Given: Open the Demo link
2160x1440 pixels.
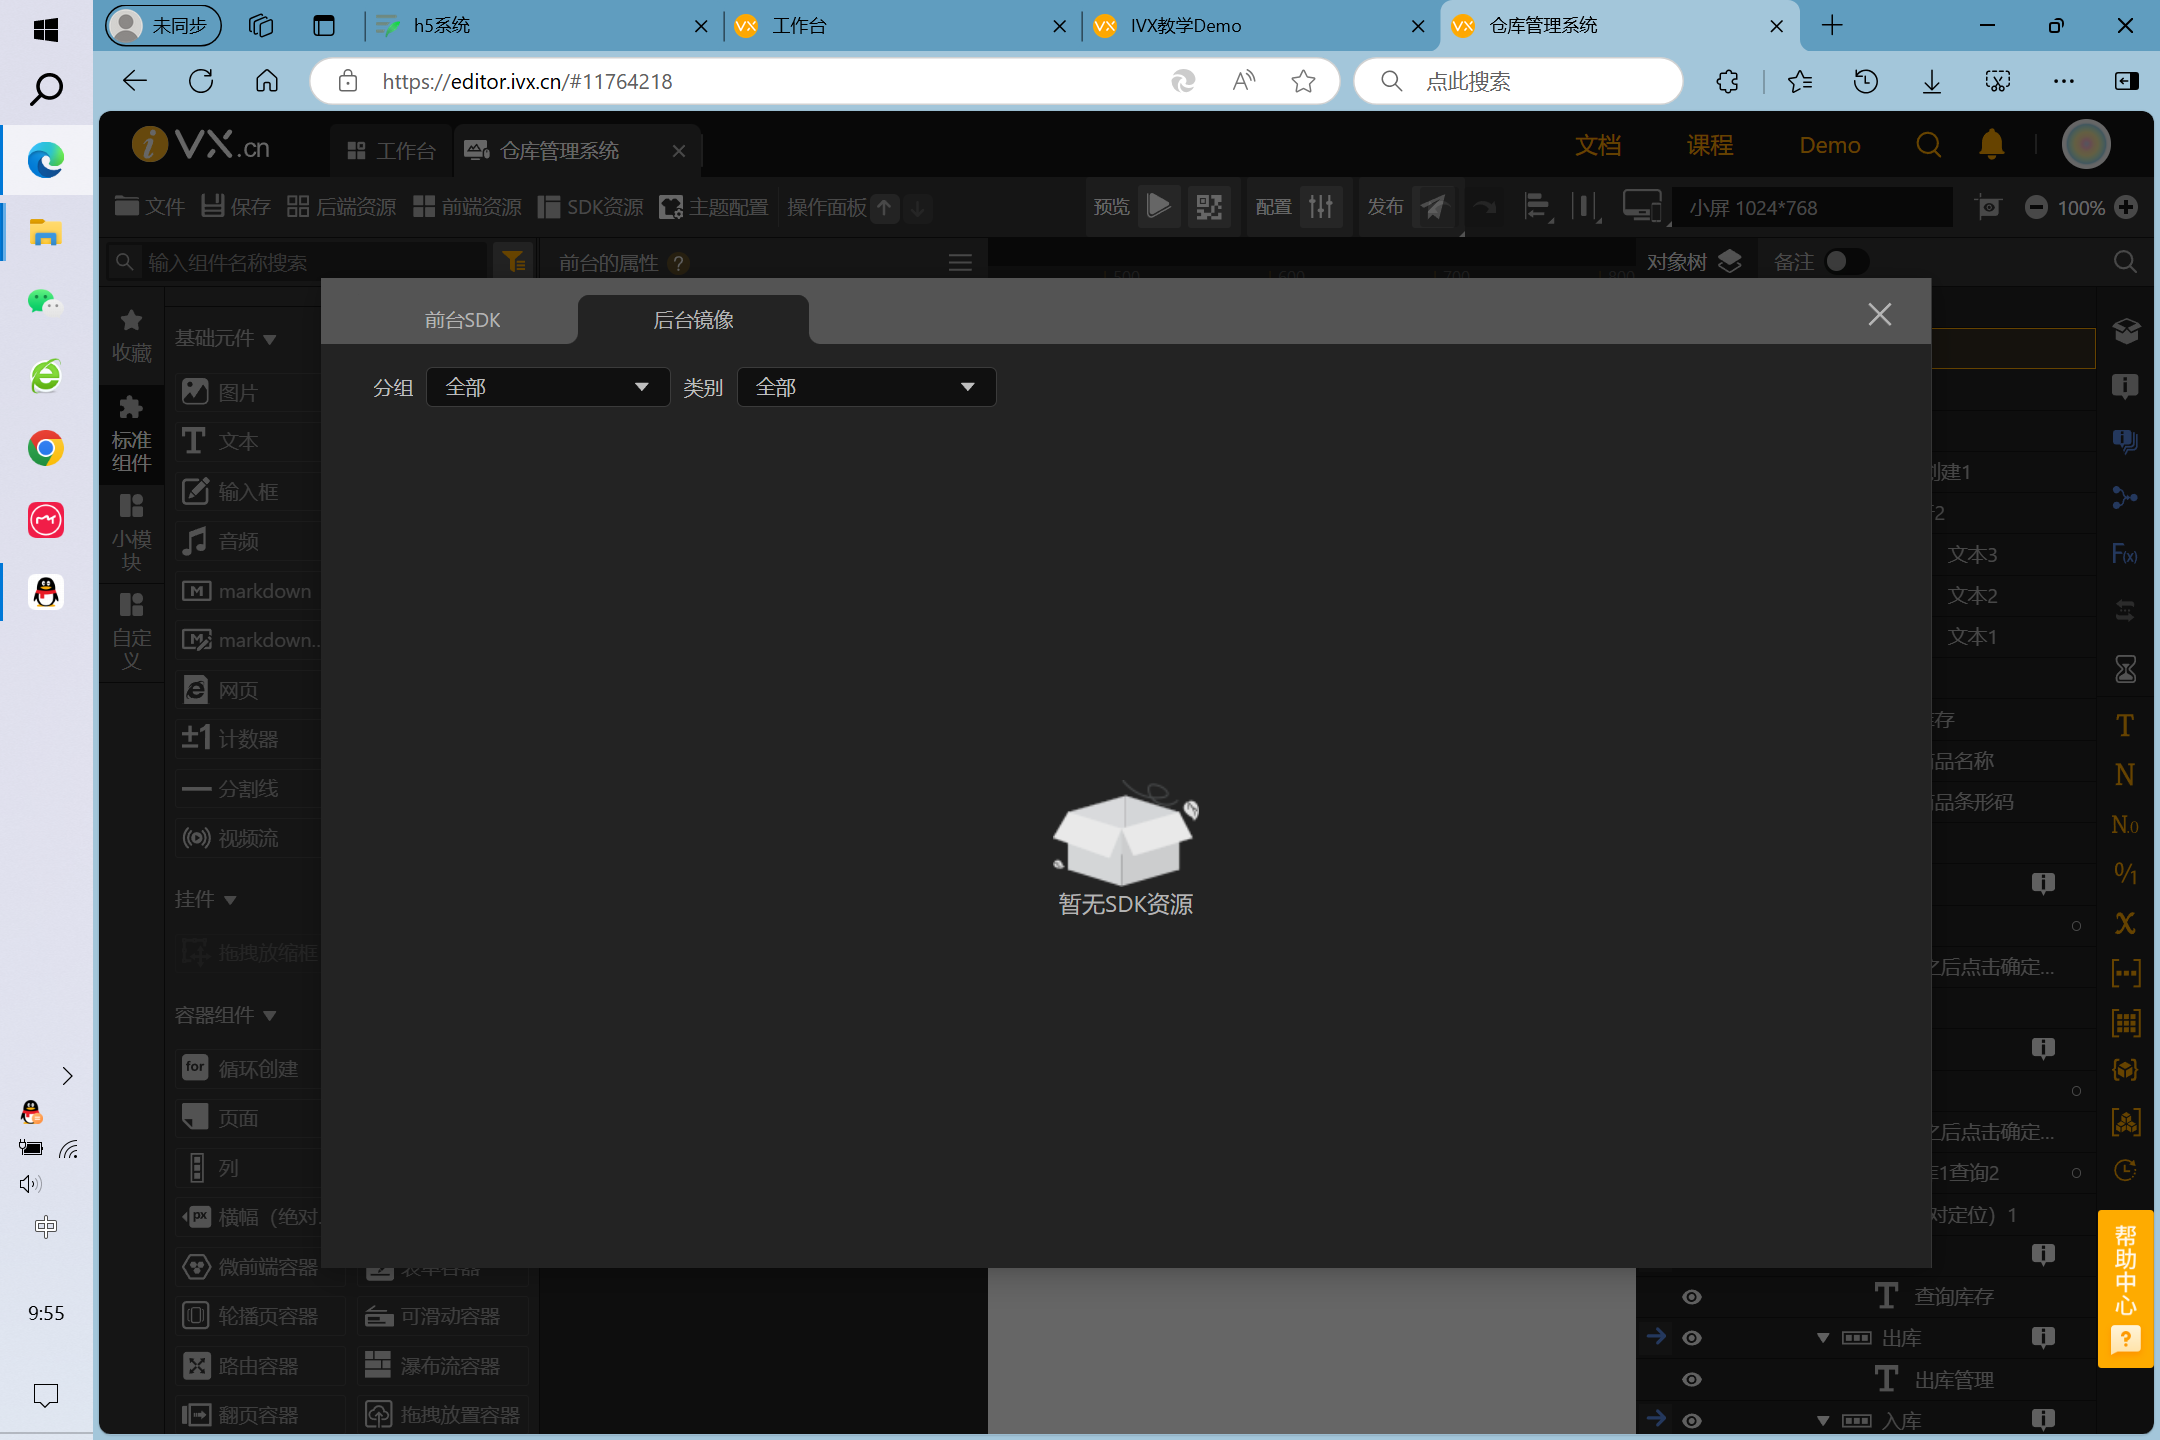Looking at the screenshot, I should tap(1829, 146).
